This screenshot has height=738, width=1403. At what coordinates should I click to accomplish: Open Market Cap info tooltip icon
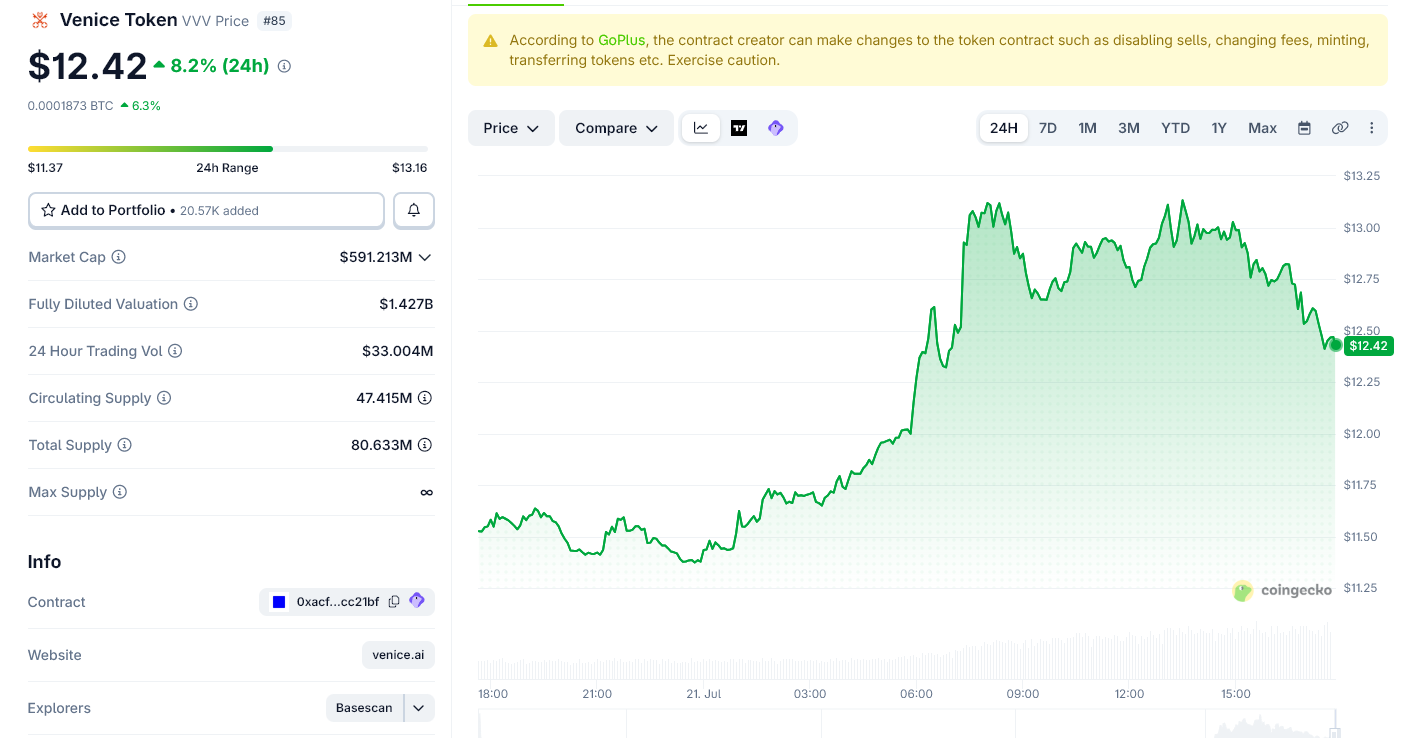click(x=118, y=257)
